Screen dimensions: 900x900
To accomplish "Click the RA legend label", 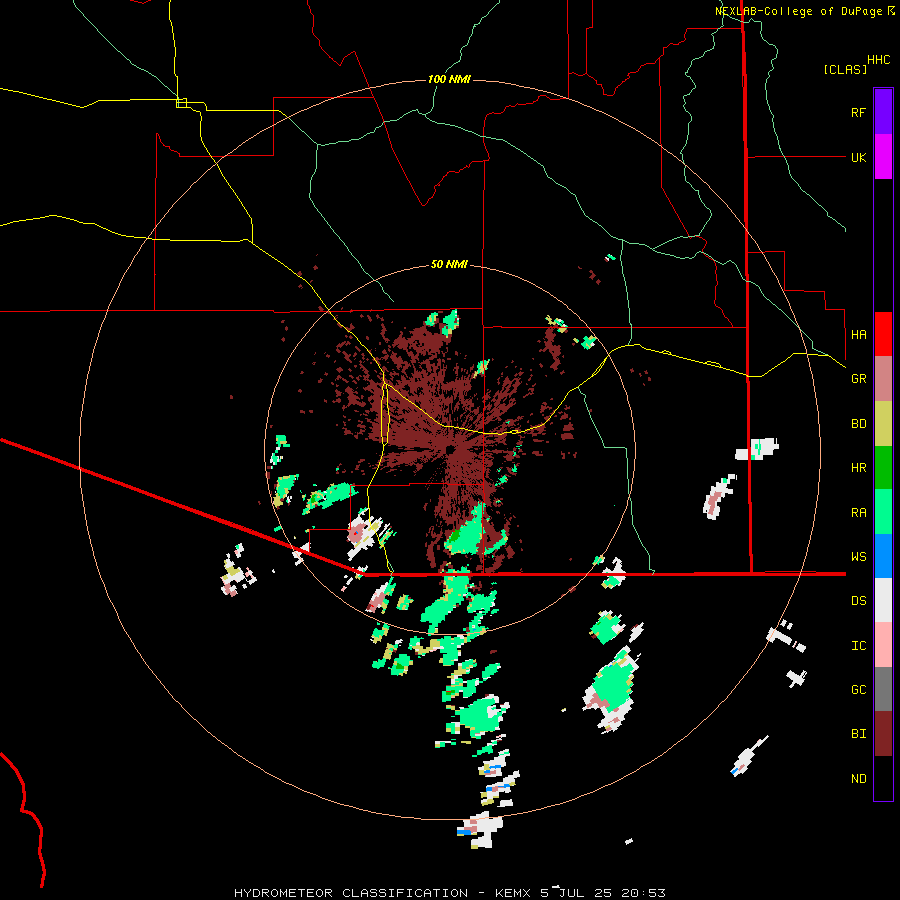I will coord(858,512).
